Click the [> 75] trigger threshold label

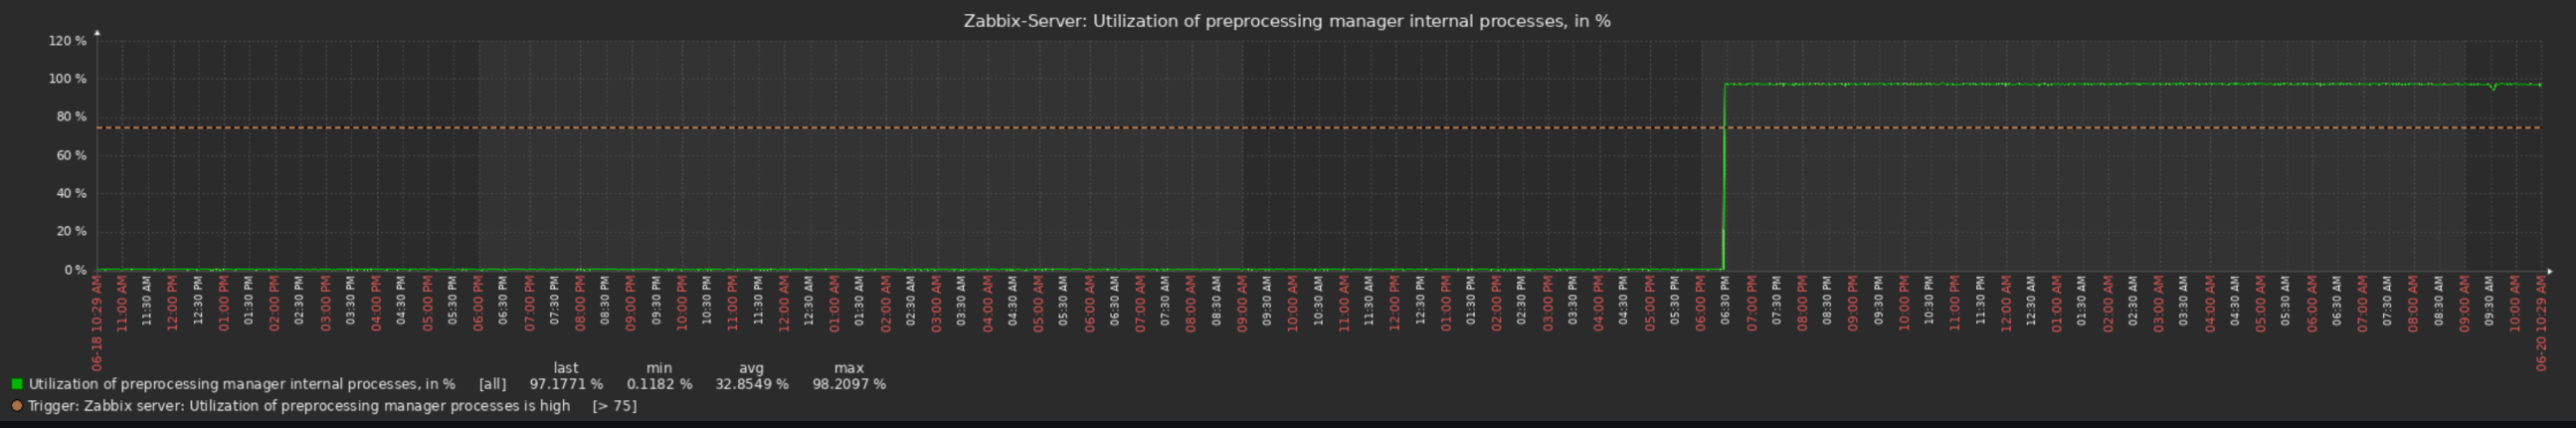tap(614, 406)
